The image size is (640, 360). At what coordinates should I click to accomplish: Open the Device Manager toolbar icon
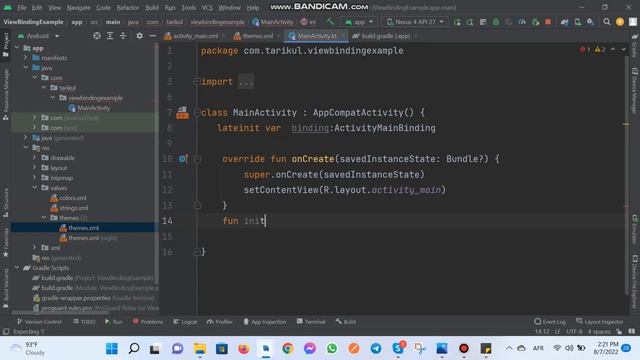[578, 22]
